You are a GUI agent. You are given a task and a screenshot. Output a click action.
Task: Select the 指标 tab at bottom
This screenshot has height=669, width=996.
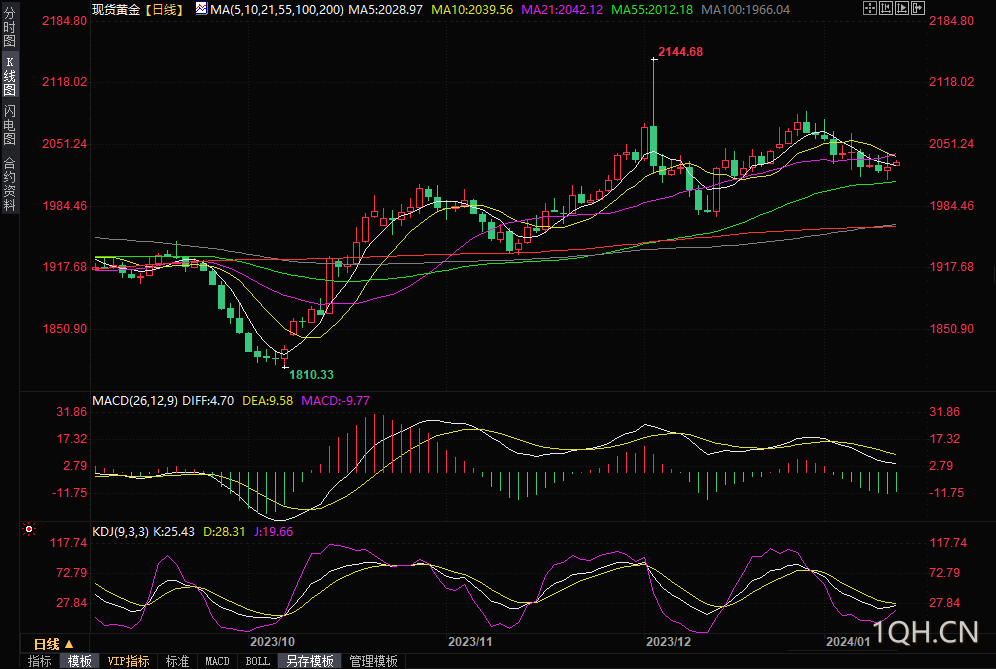click(40, 661)
